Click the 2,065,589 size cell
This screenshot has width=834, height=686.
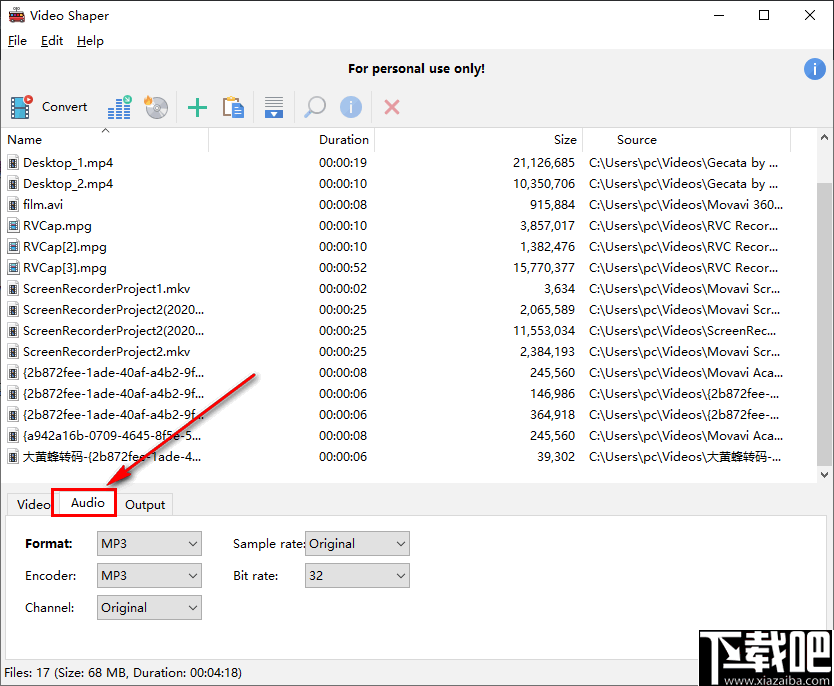pos(547,310)
